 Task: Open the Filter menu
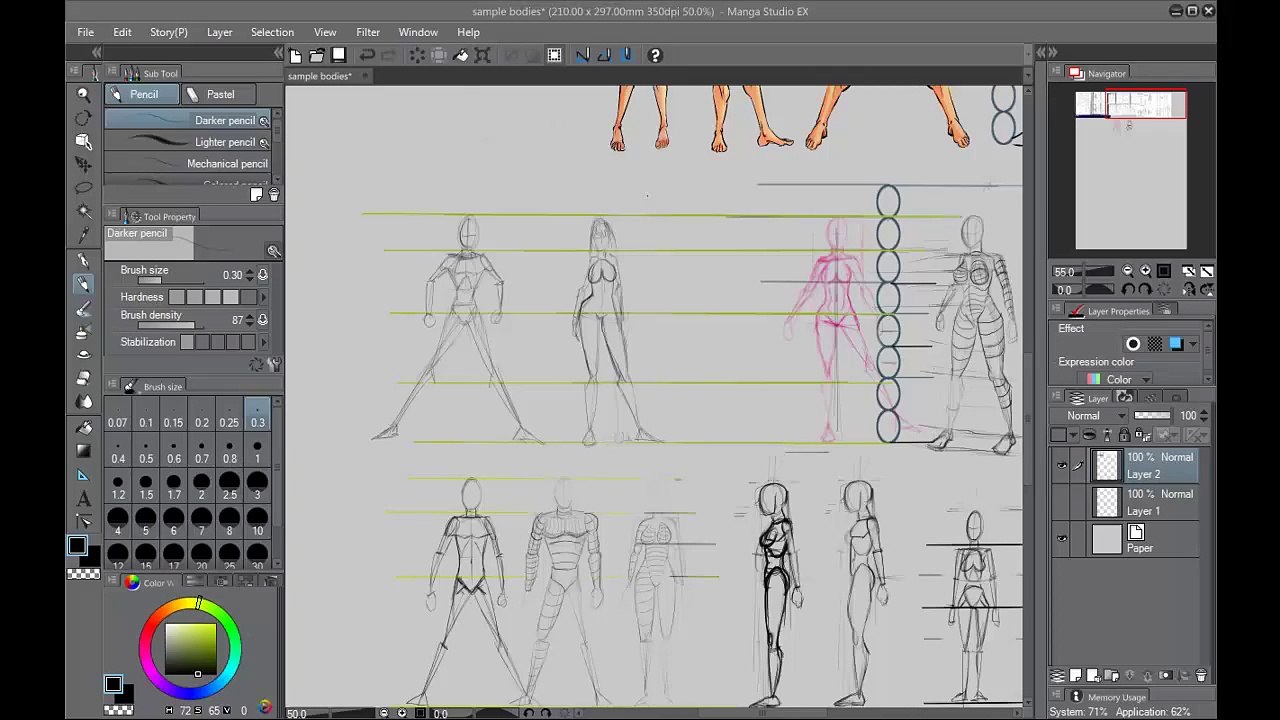368,32
